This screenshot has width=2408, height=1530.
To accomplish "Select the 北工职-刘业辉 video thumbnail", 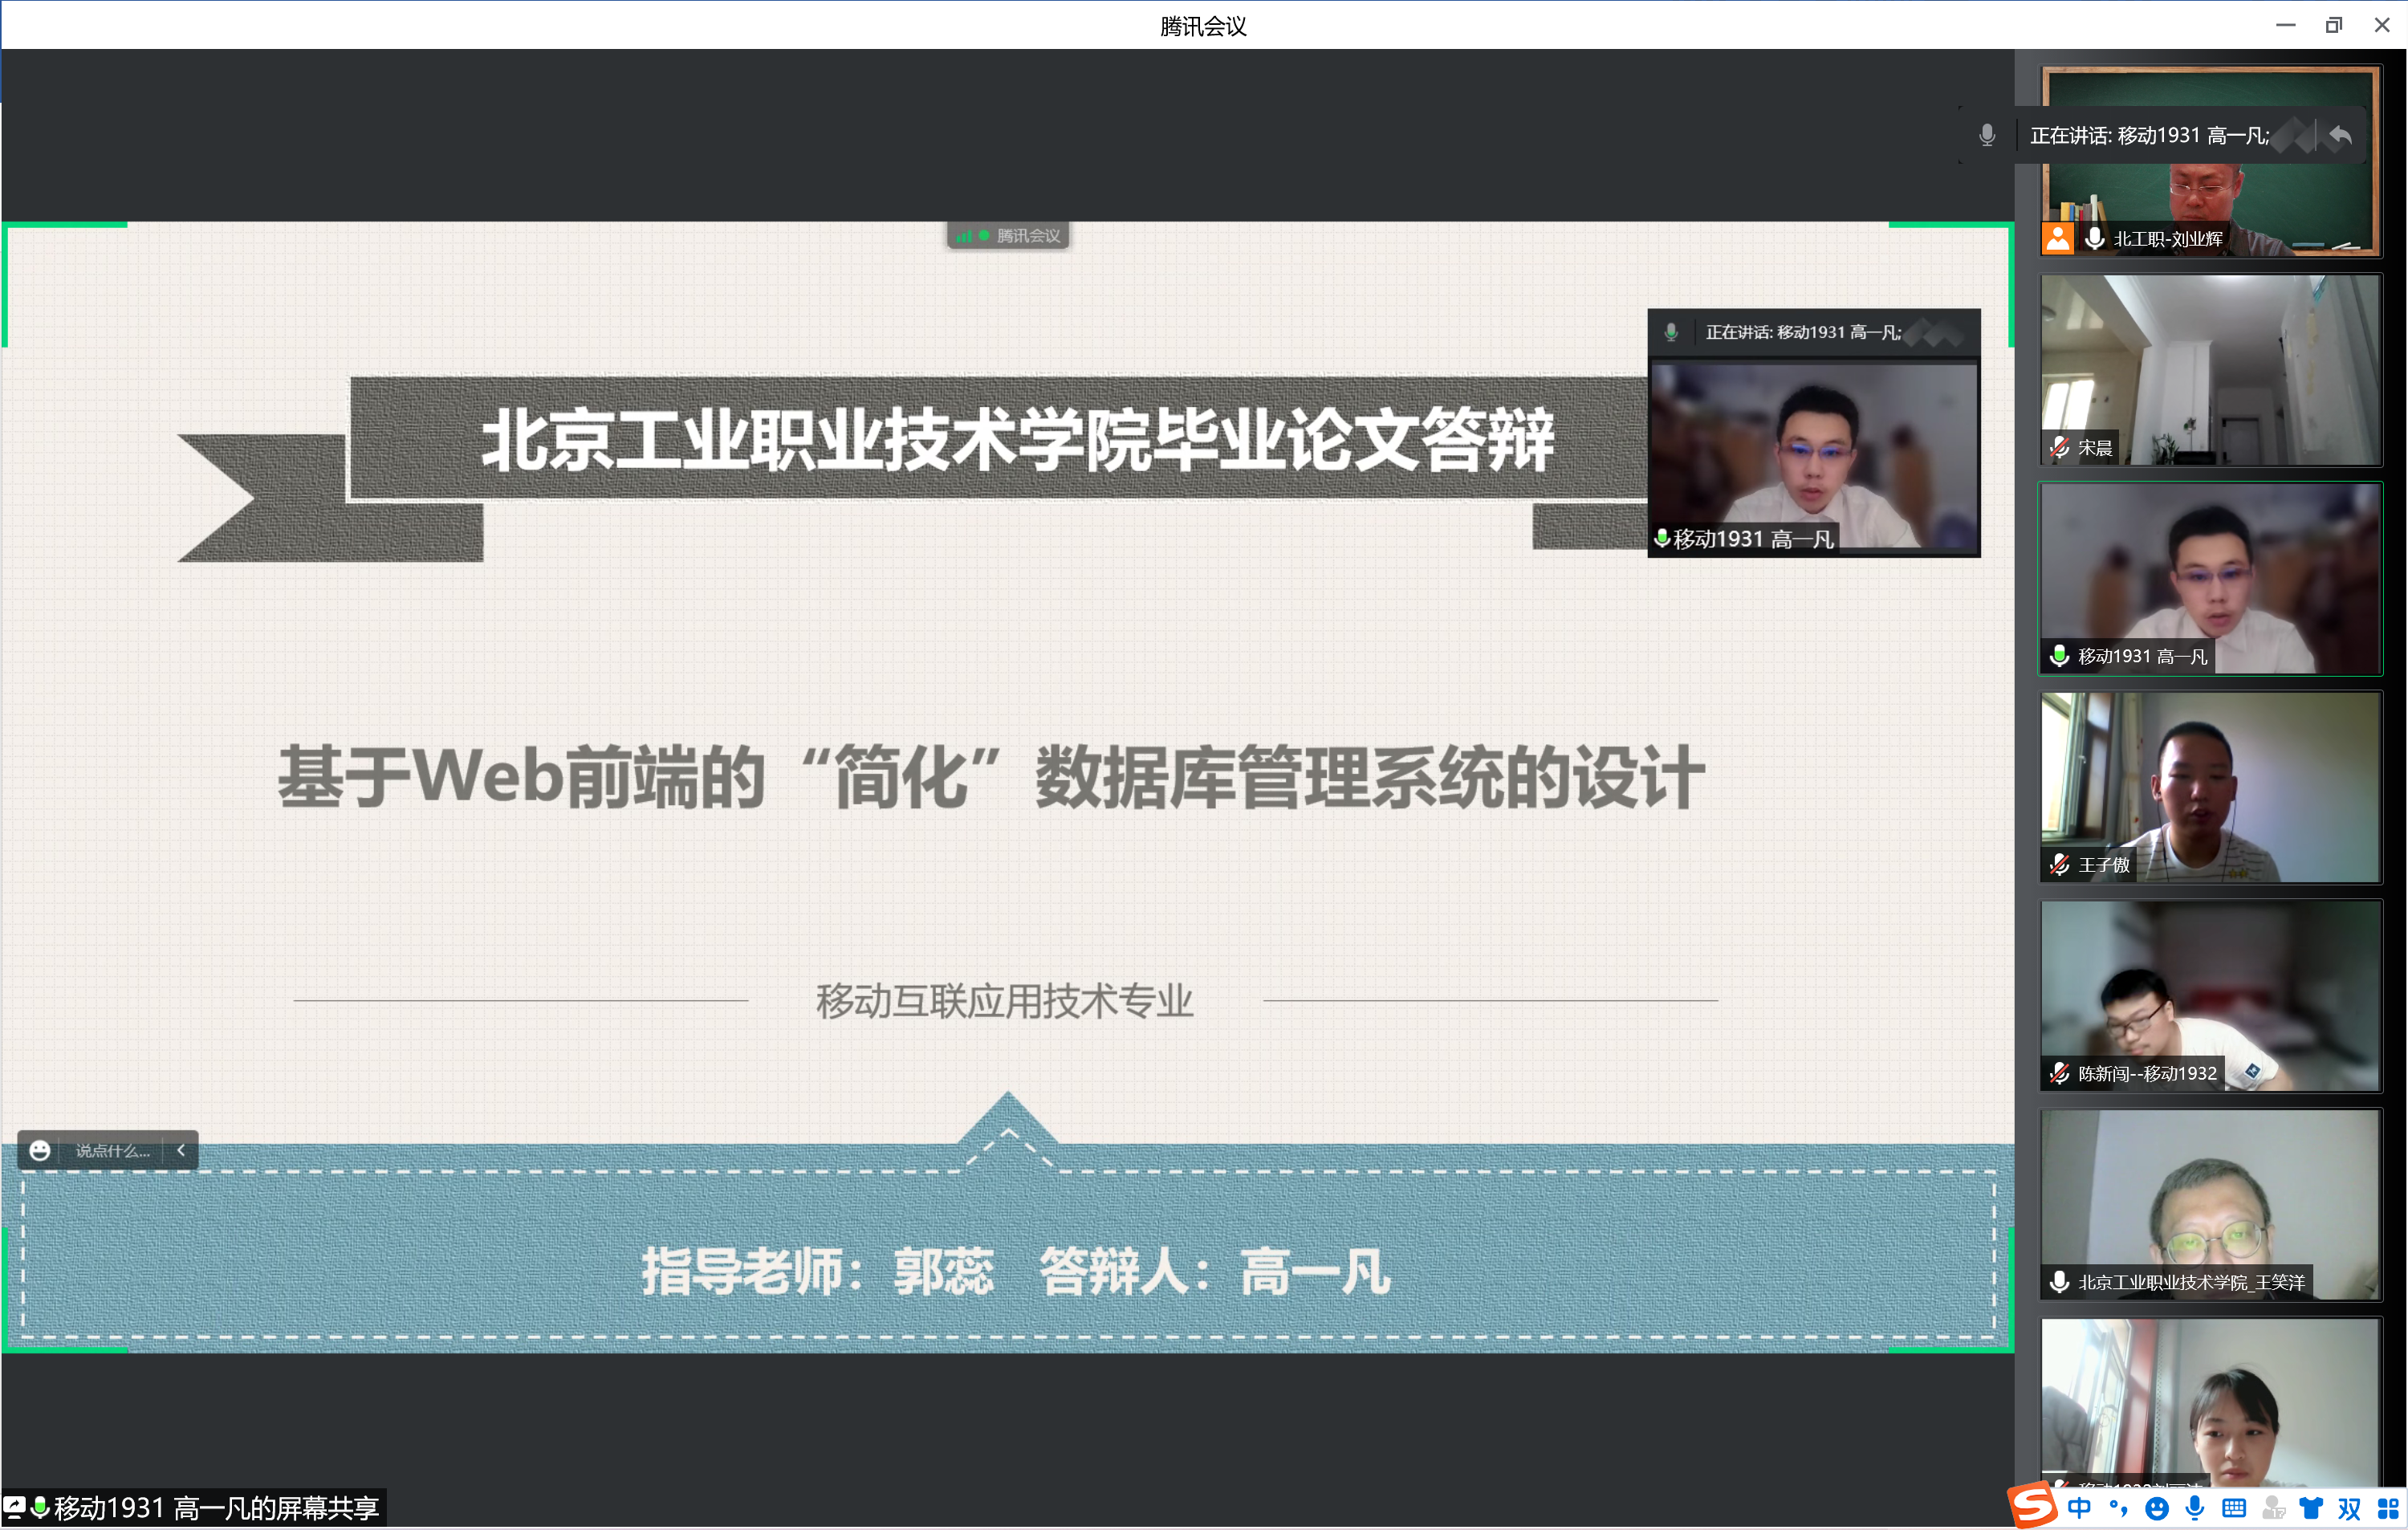I will (2210, 161).
